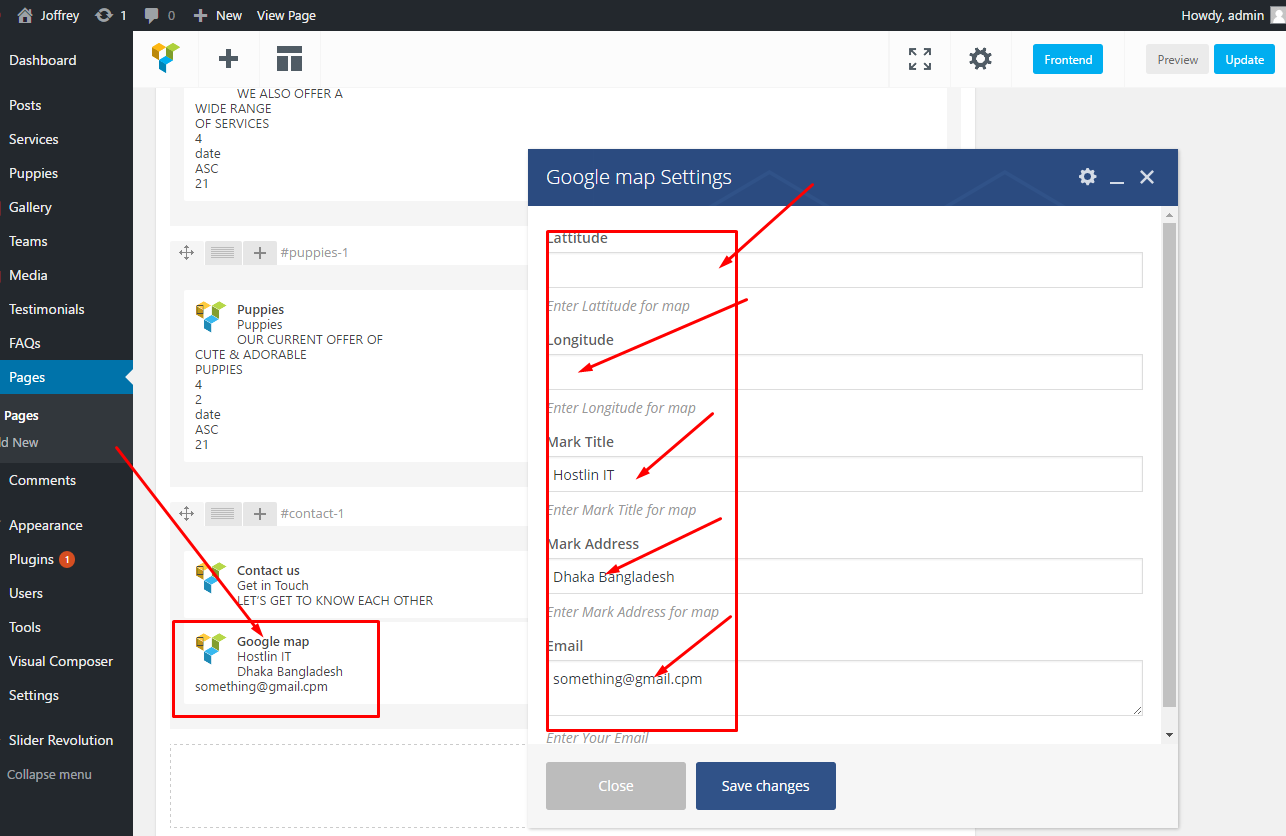Open the Plugins menu in sidebar

pyautogui.click(x=31, y=559)
